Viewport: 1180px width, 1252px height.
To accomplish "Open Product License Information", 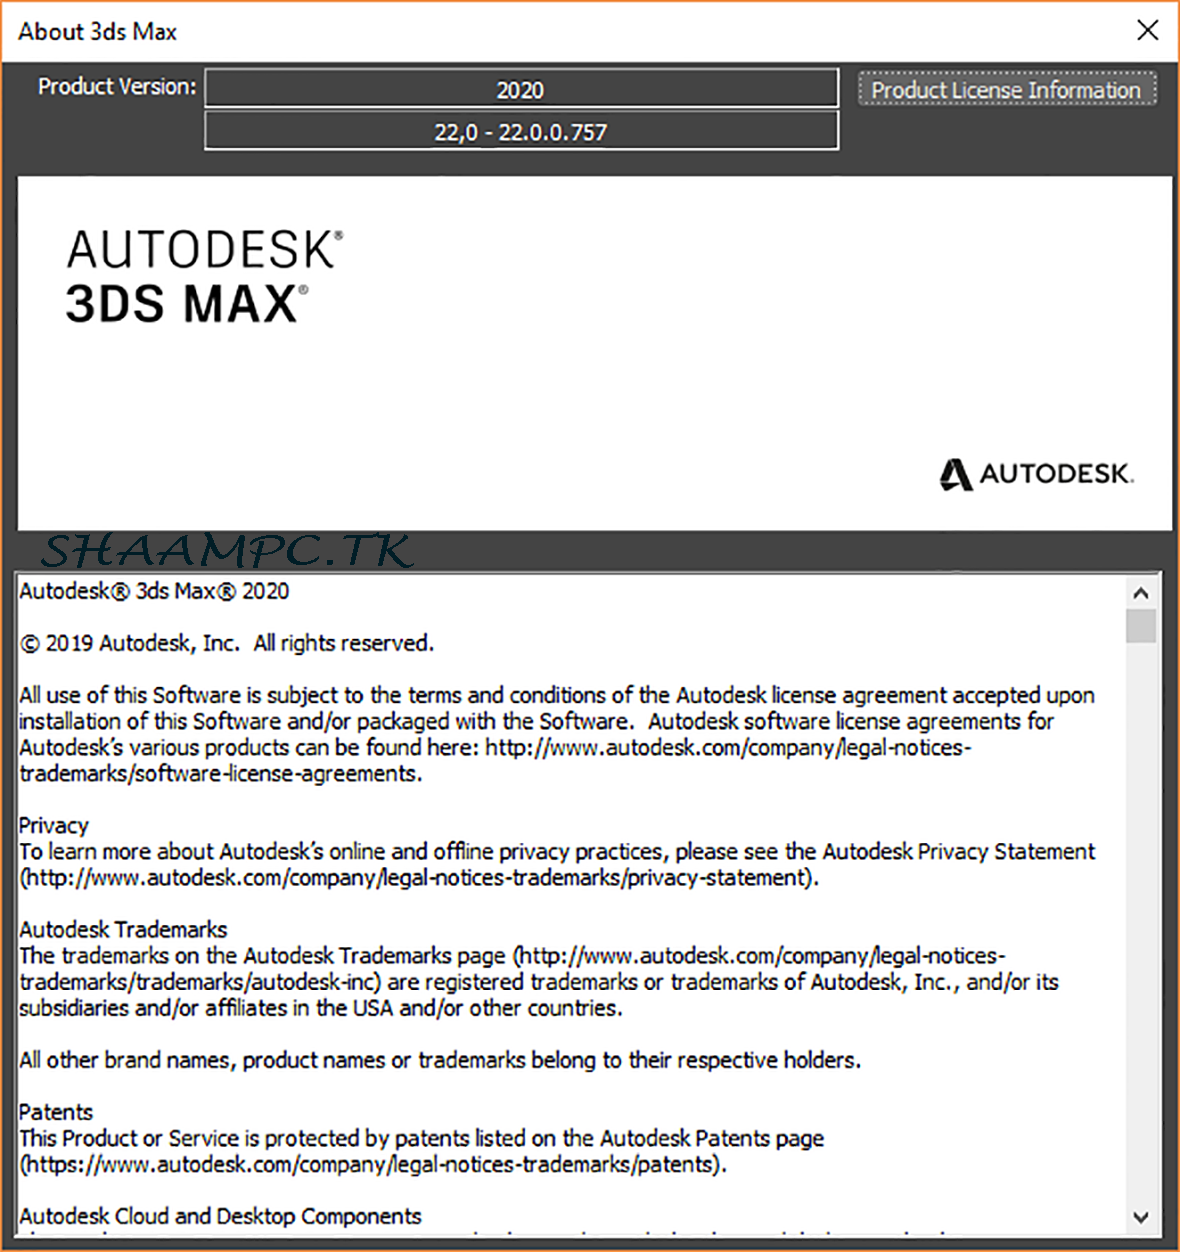I will click(1007, 89).
